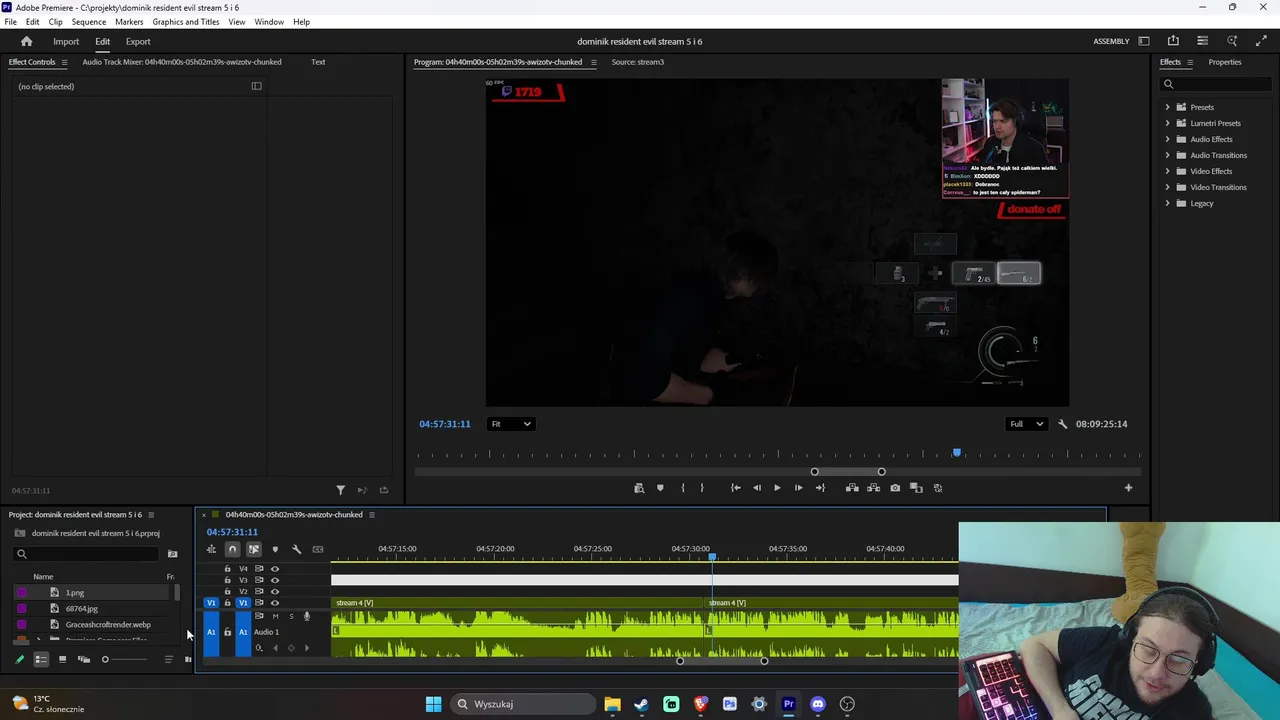This screenshot has height=720, width=1280.
Task: Enable voice-over record microphone on A1
Action: tap(307, 616)
